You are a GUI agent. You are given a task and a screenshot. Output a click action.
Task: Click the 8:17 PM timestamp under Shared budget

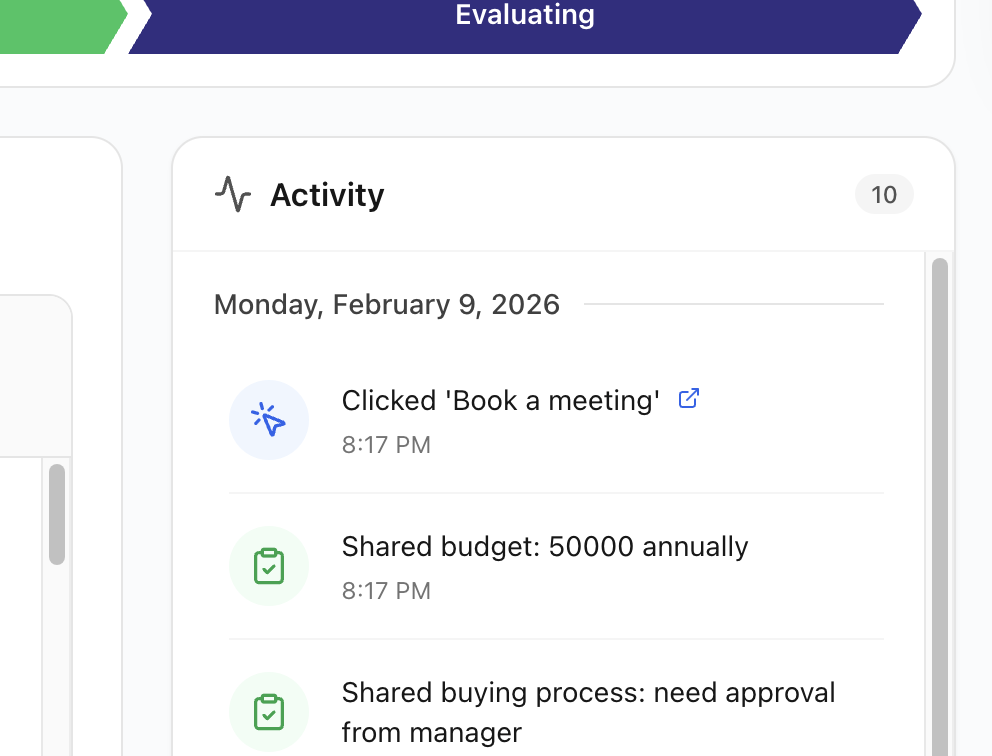(386, 591)
